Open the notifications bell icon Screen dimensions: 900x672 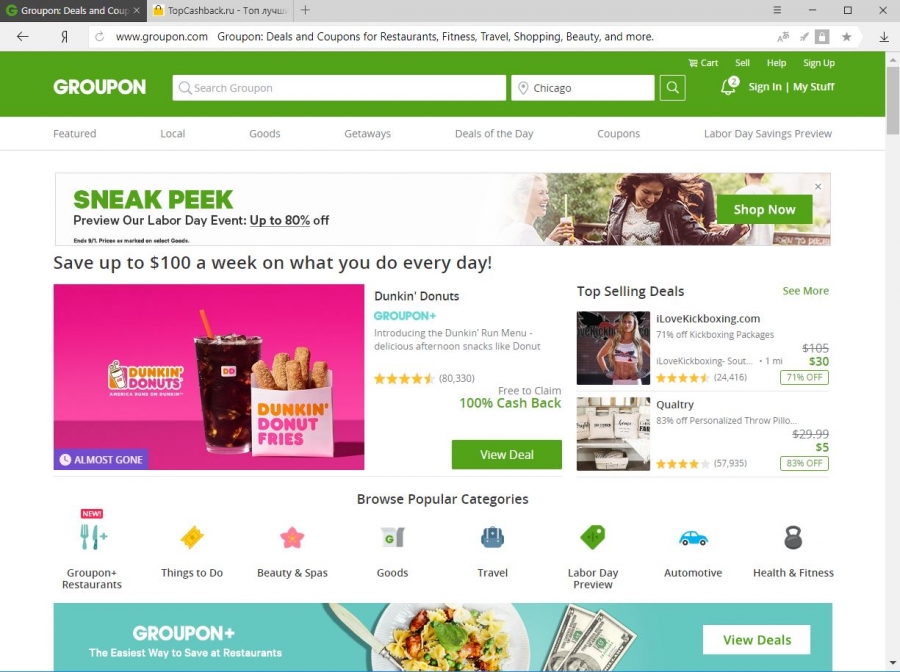coord(730,86)
